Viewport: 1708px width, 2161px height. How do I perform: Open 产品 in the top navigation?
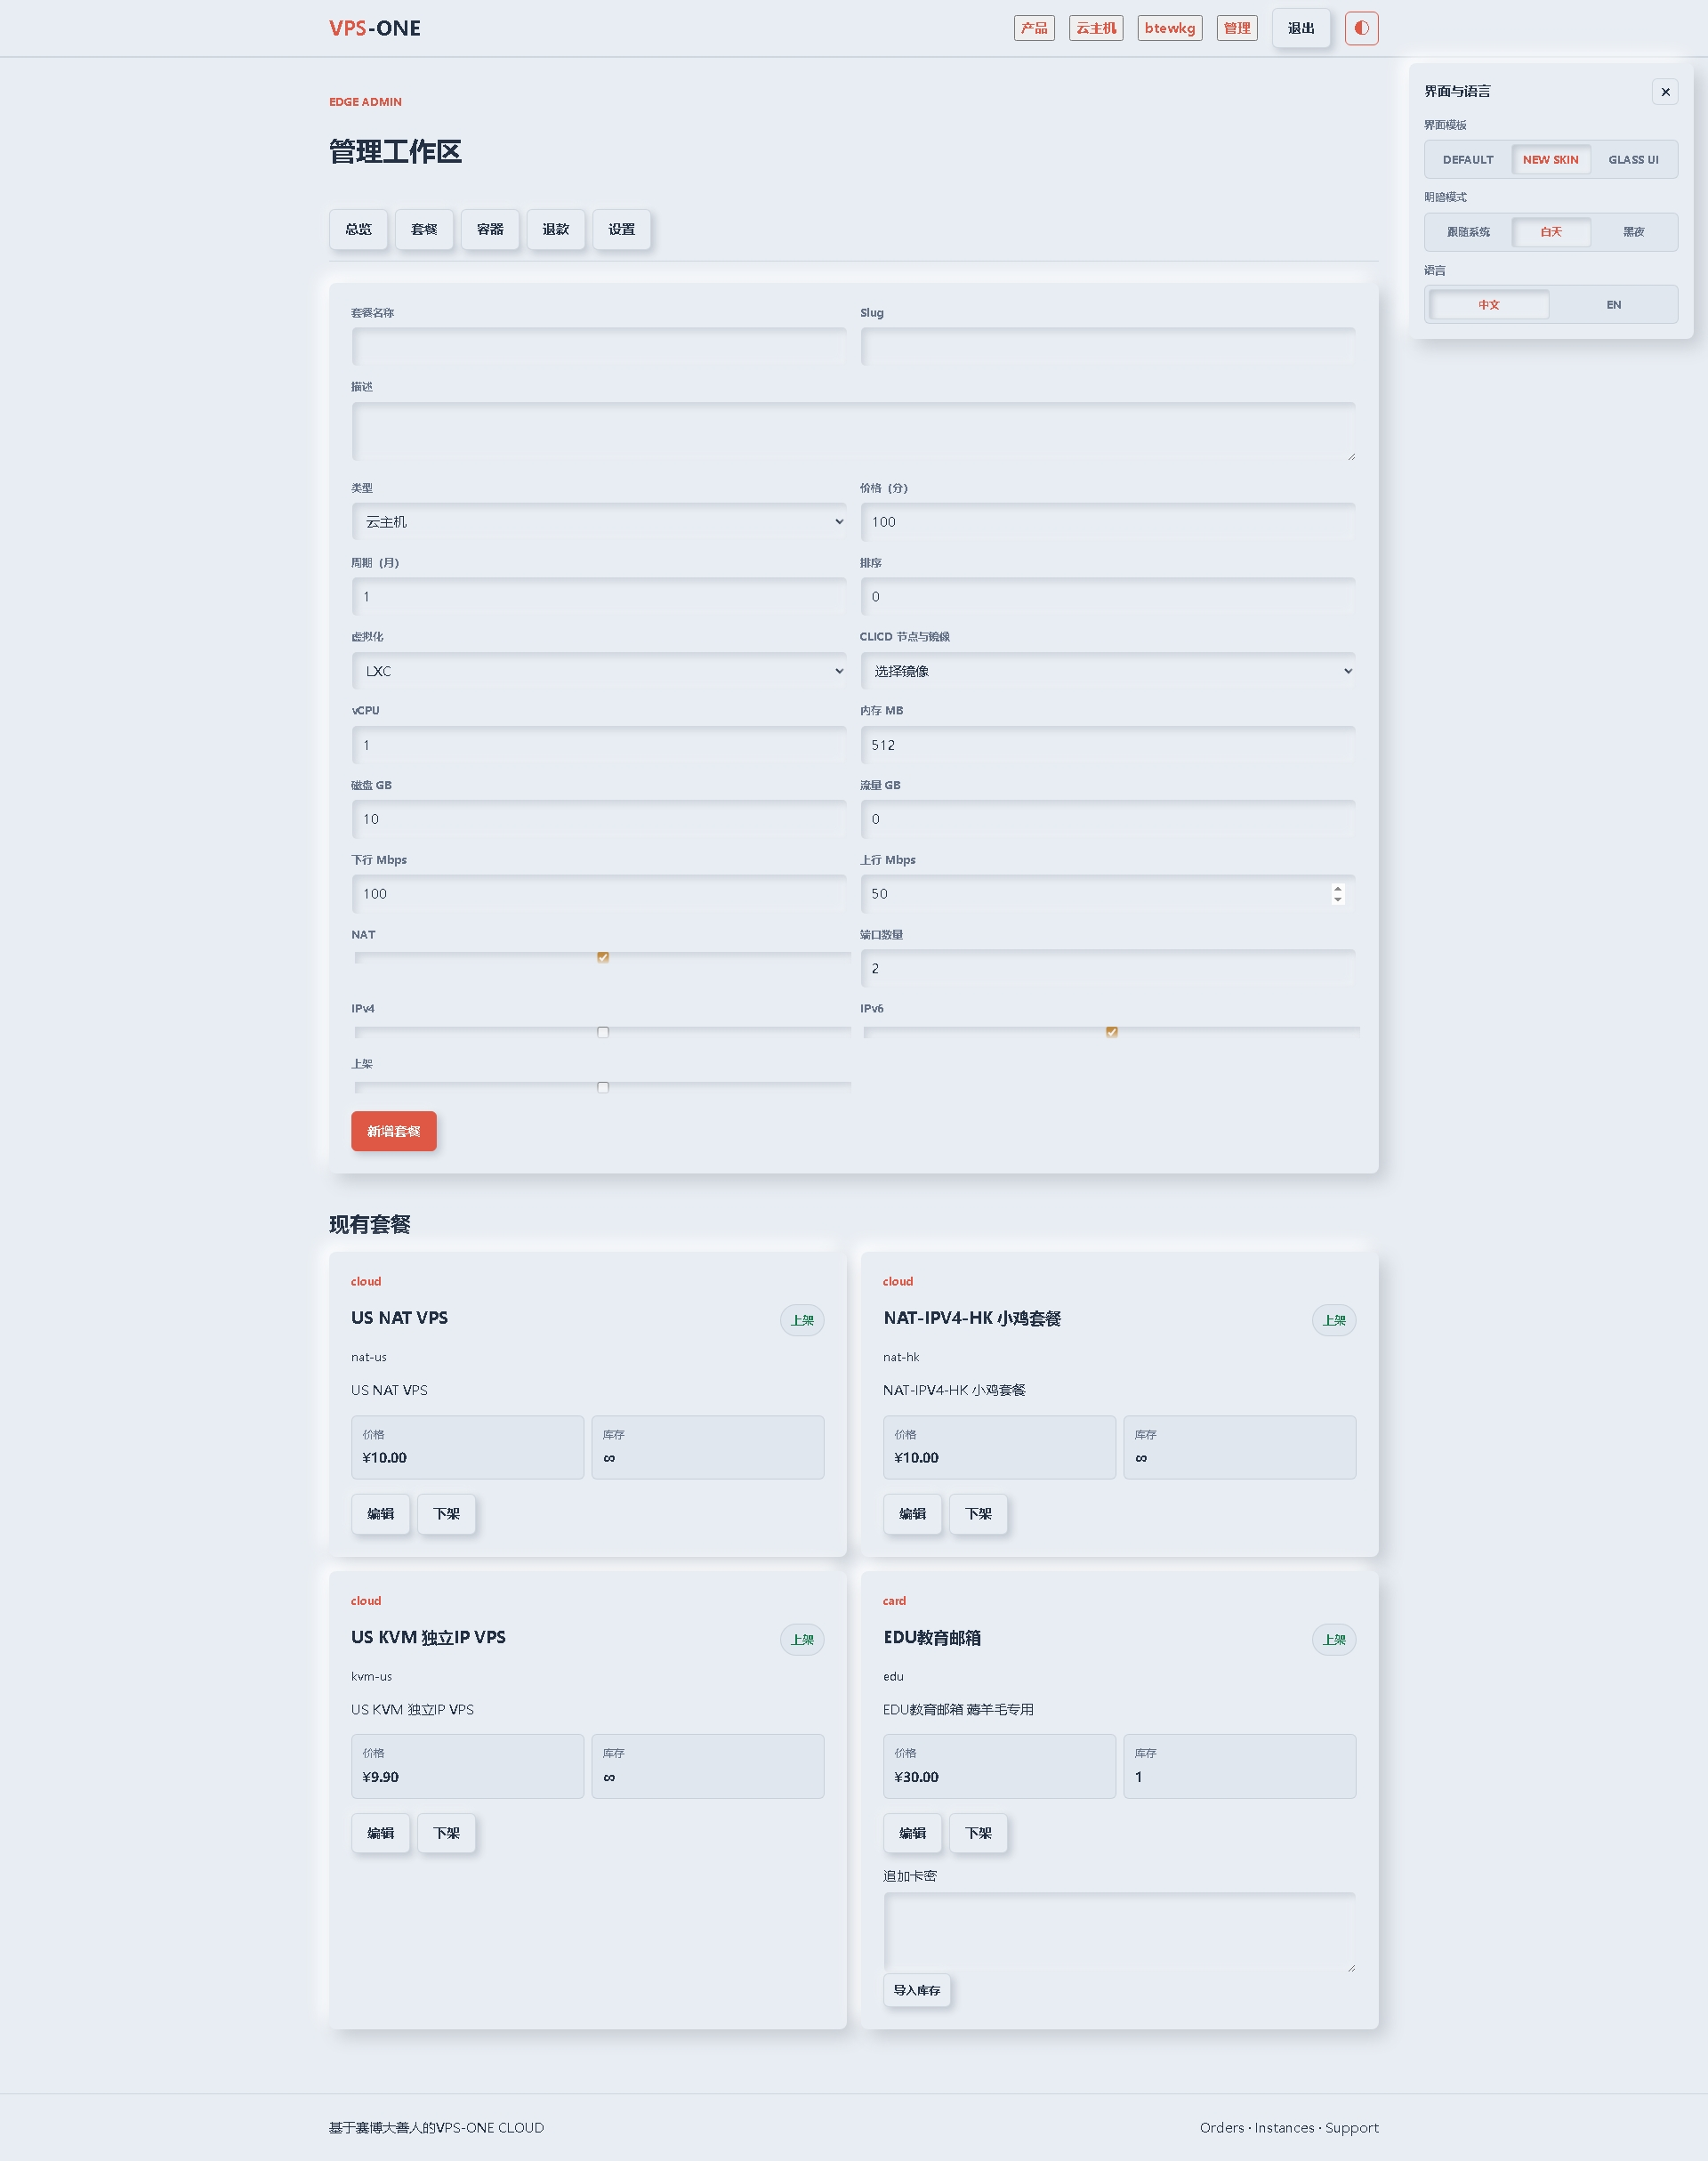coord(1034,28)
